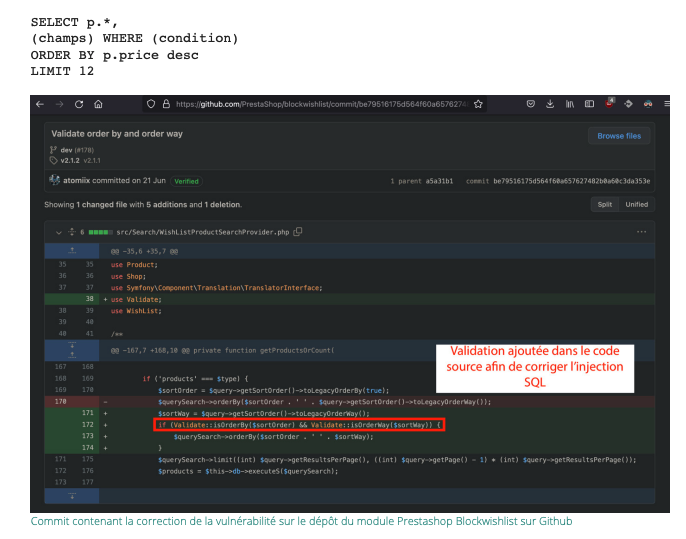This screenshot has height=539, width=686.
Task: Select added line number 174
Action: pyautogui.click(x=88, y=448)
